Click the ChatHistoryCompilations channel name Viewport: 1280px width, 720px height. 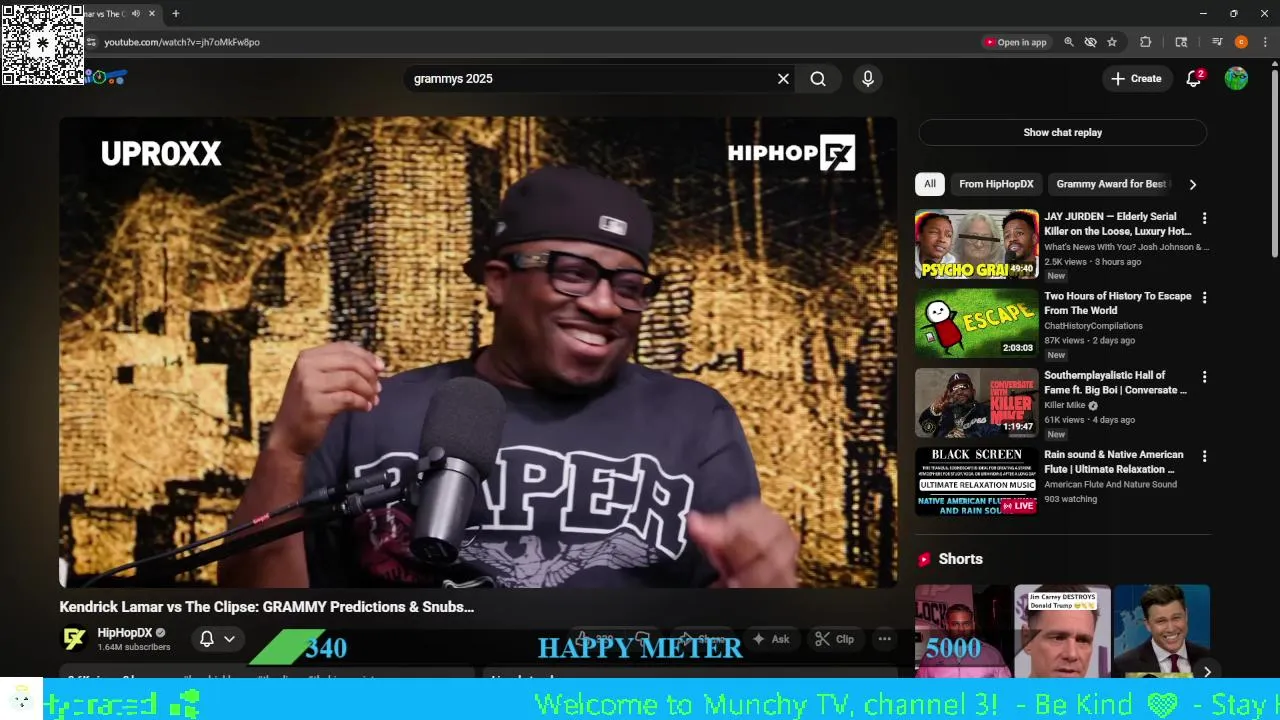coord(1093,326)
